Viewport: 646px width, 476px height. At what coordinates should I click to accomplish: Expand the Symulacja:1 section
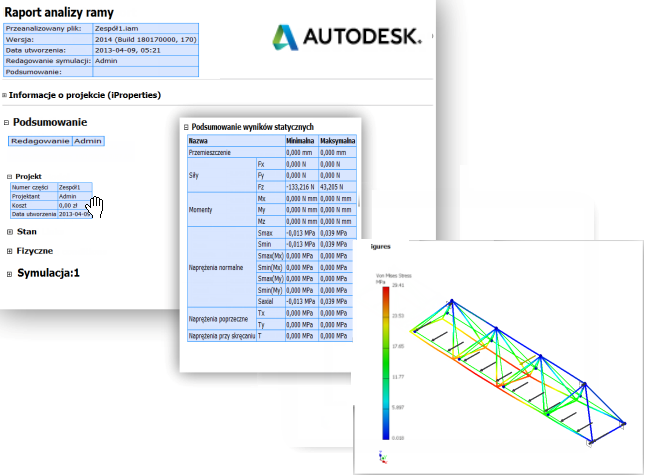pos(9,274)
